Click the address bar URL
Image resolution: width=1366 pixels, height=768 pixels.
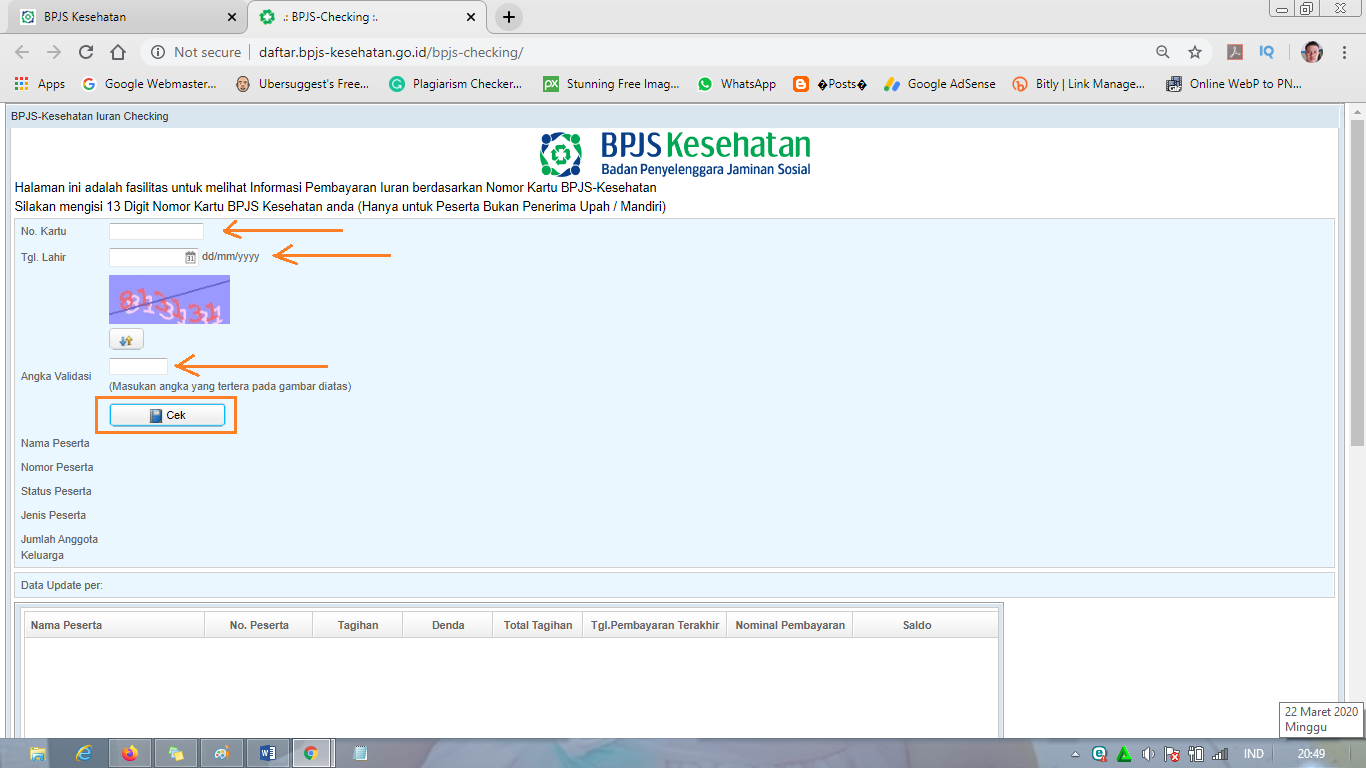391,52
